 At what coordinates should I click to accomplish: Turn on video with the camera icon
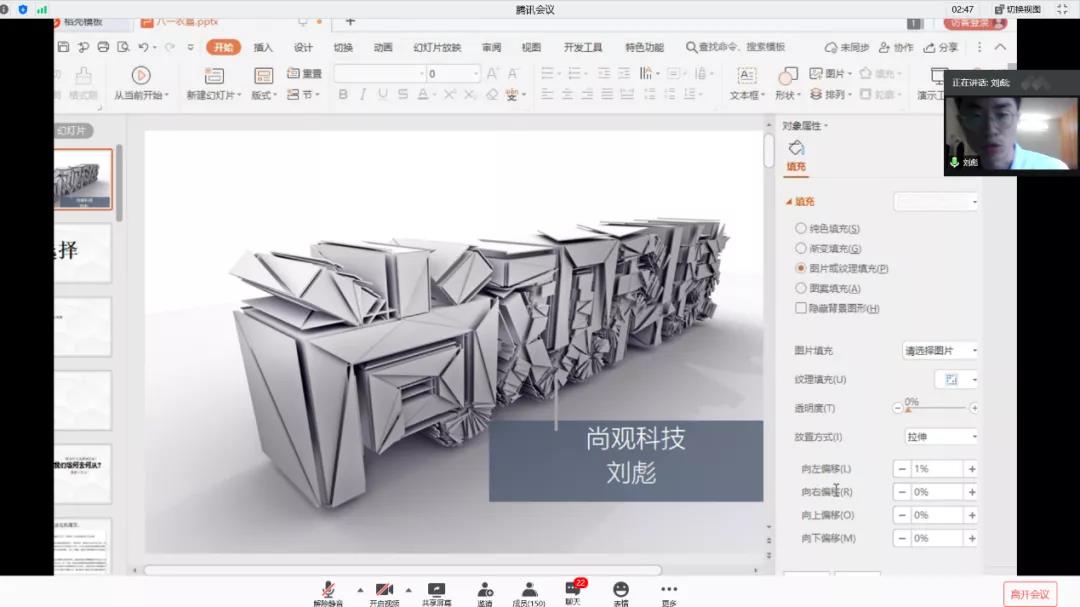[x=384, y=589]
